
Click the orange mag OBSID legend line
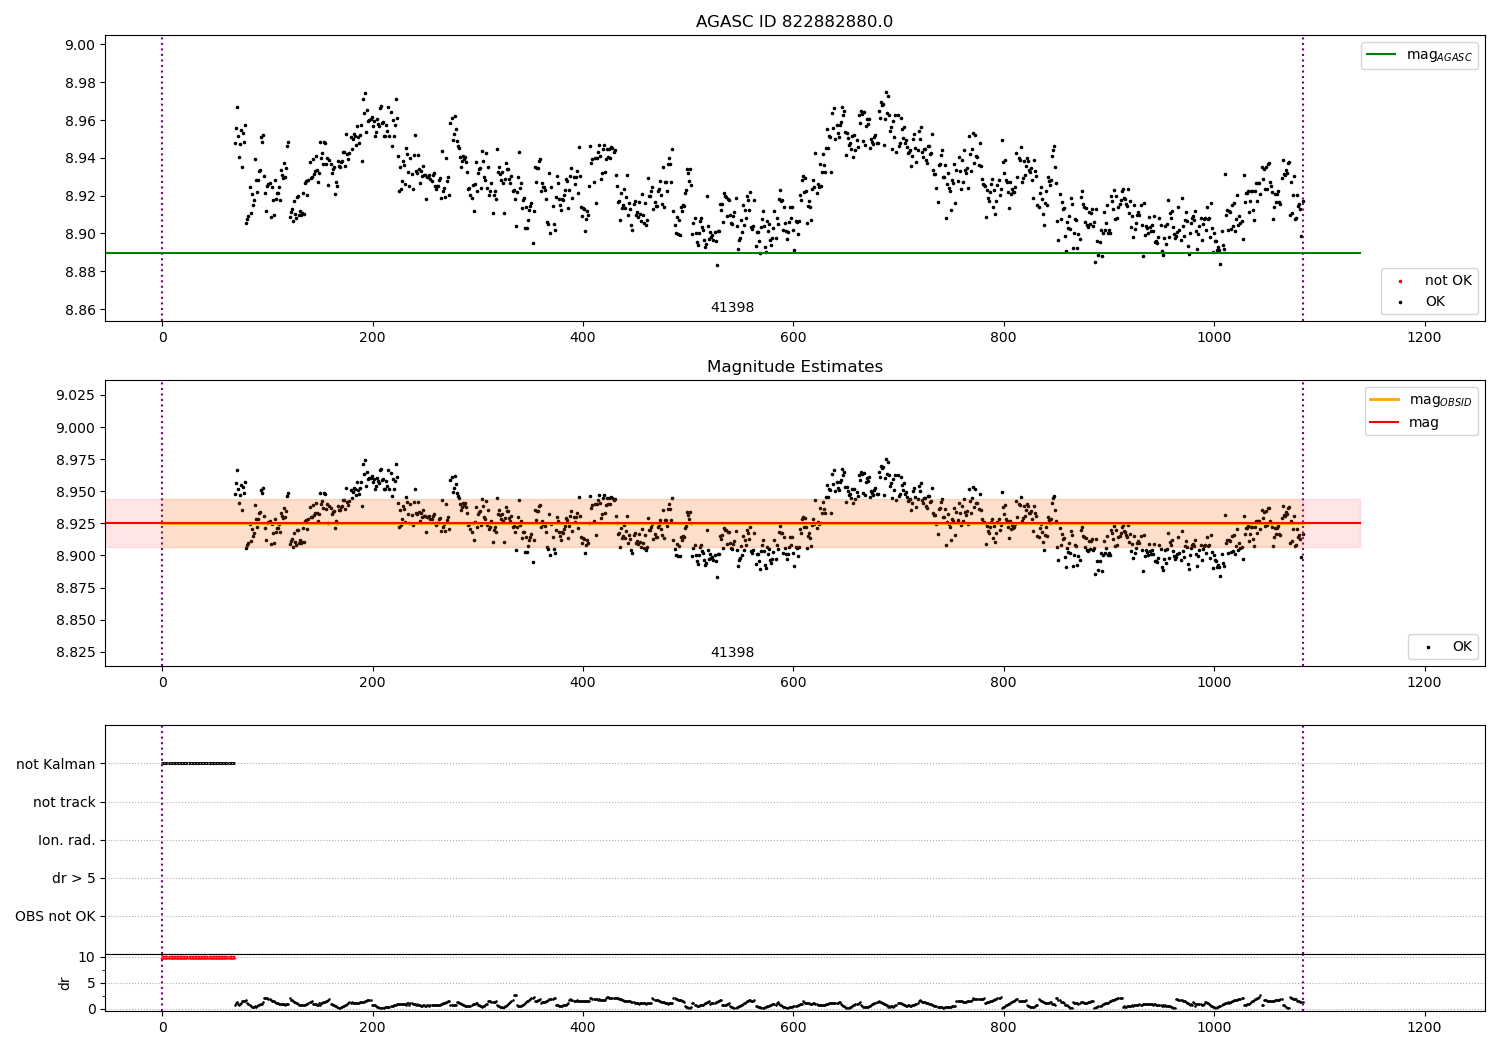pyautogui.click(x=1385, y=399)
